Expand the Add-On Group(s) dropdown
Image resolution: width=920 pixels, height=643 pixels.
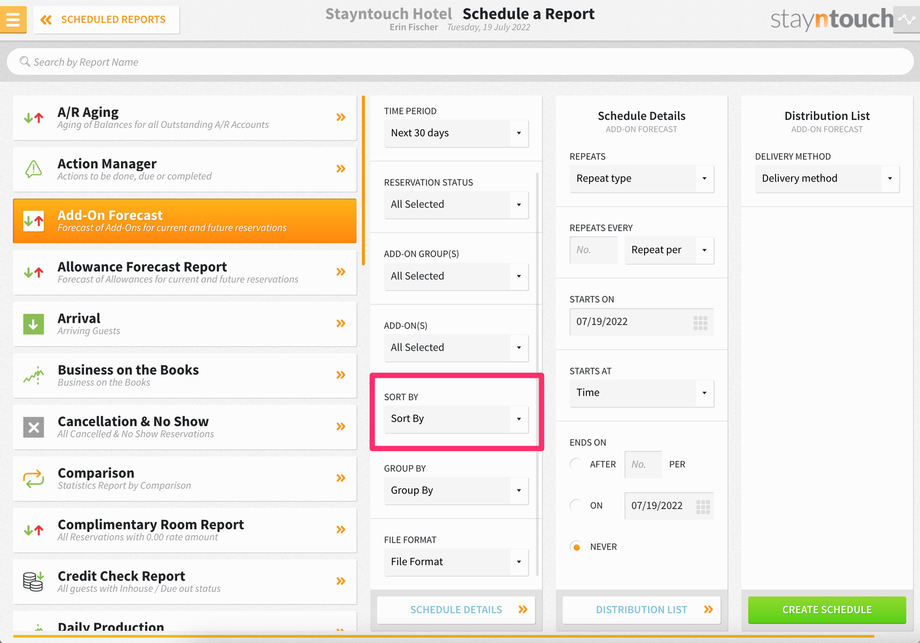pos(456,276)
